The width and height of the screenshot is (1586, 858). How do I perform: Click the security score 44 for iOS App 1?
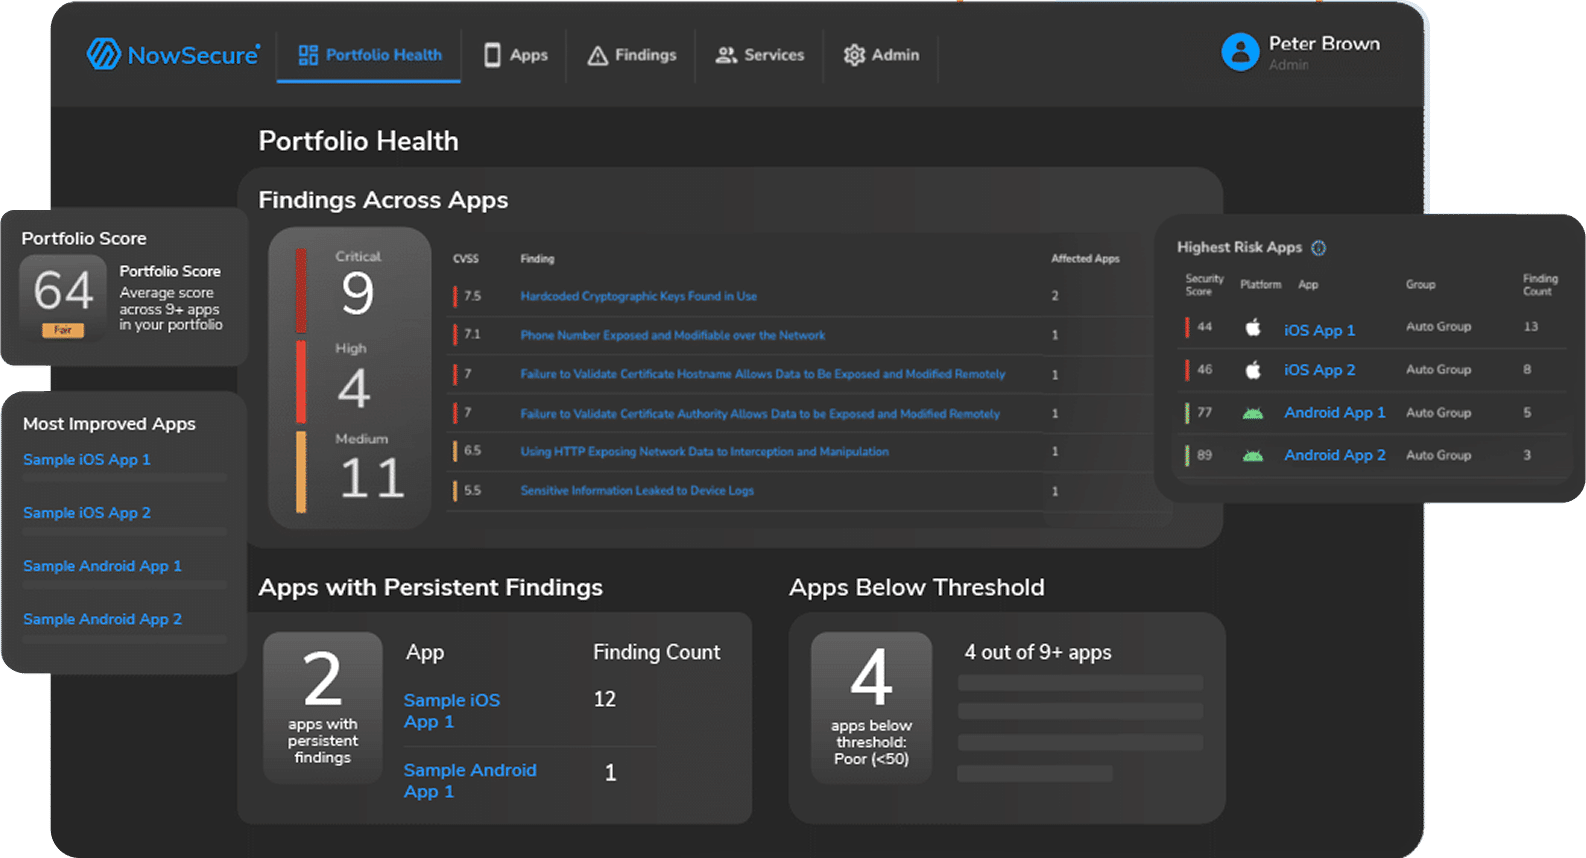[1204, 327]
